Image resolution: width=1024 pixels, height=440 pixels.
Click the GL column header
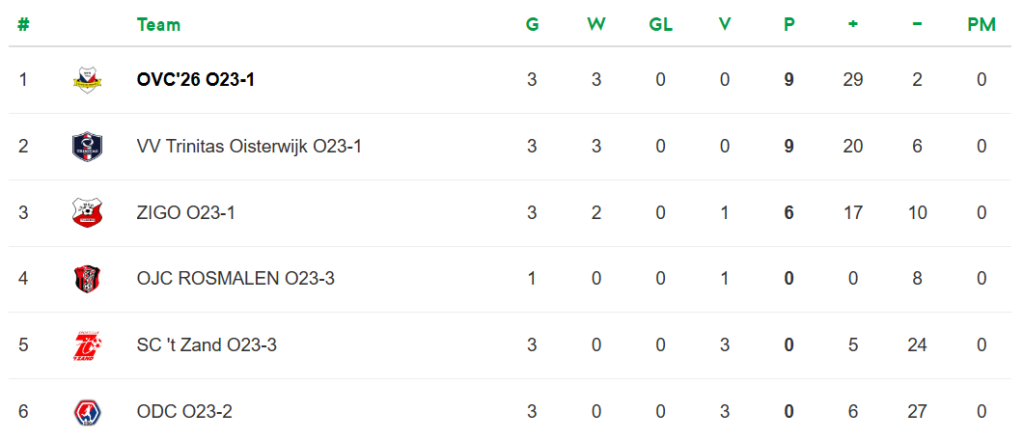click(660, 25)
